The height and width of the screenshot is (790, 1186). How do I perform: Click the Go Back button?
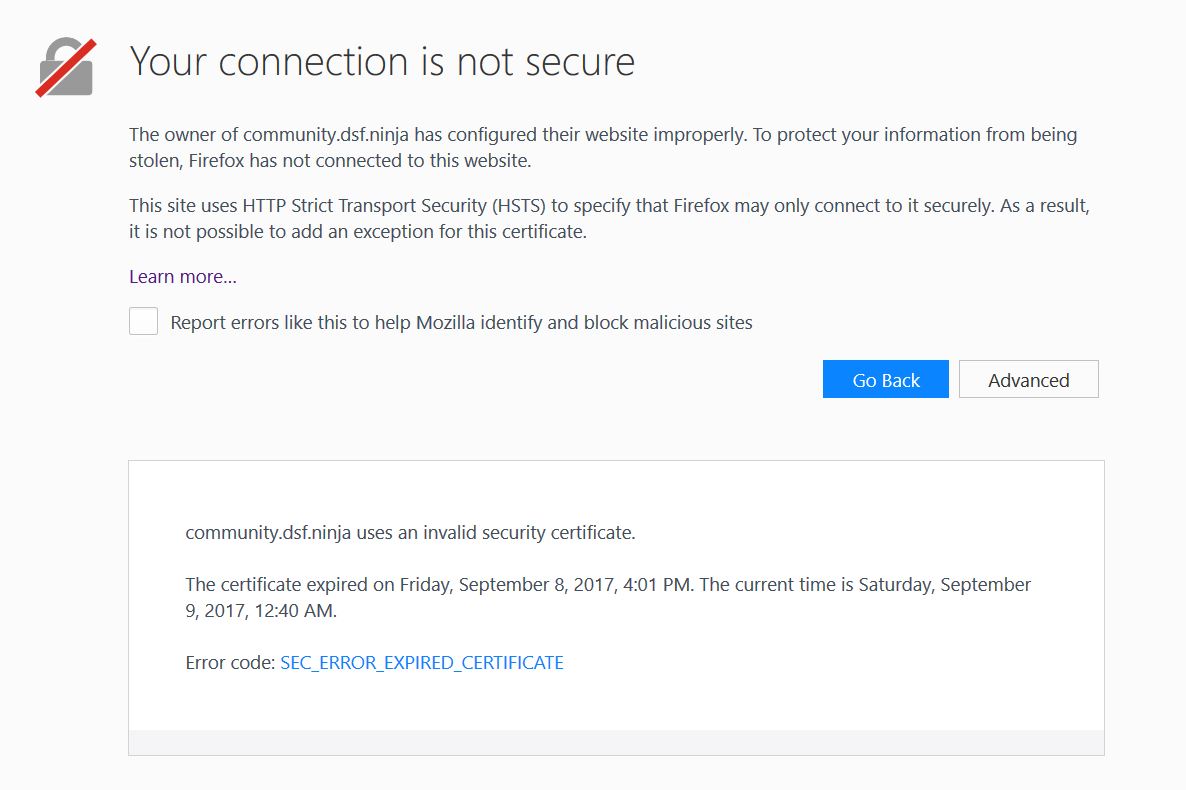(885, 379)
